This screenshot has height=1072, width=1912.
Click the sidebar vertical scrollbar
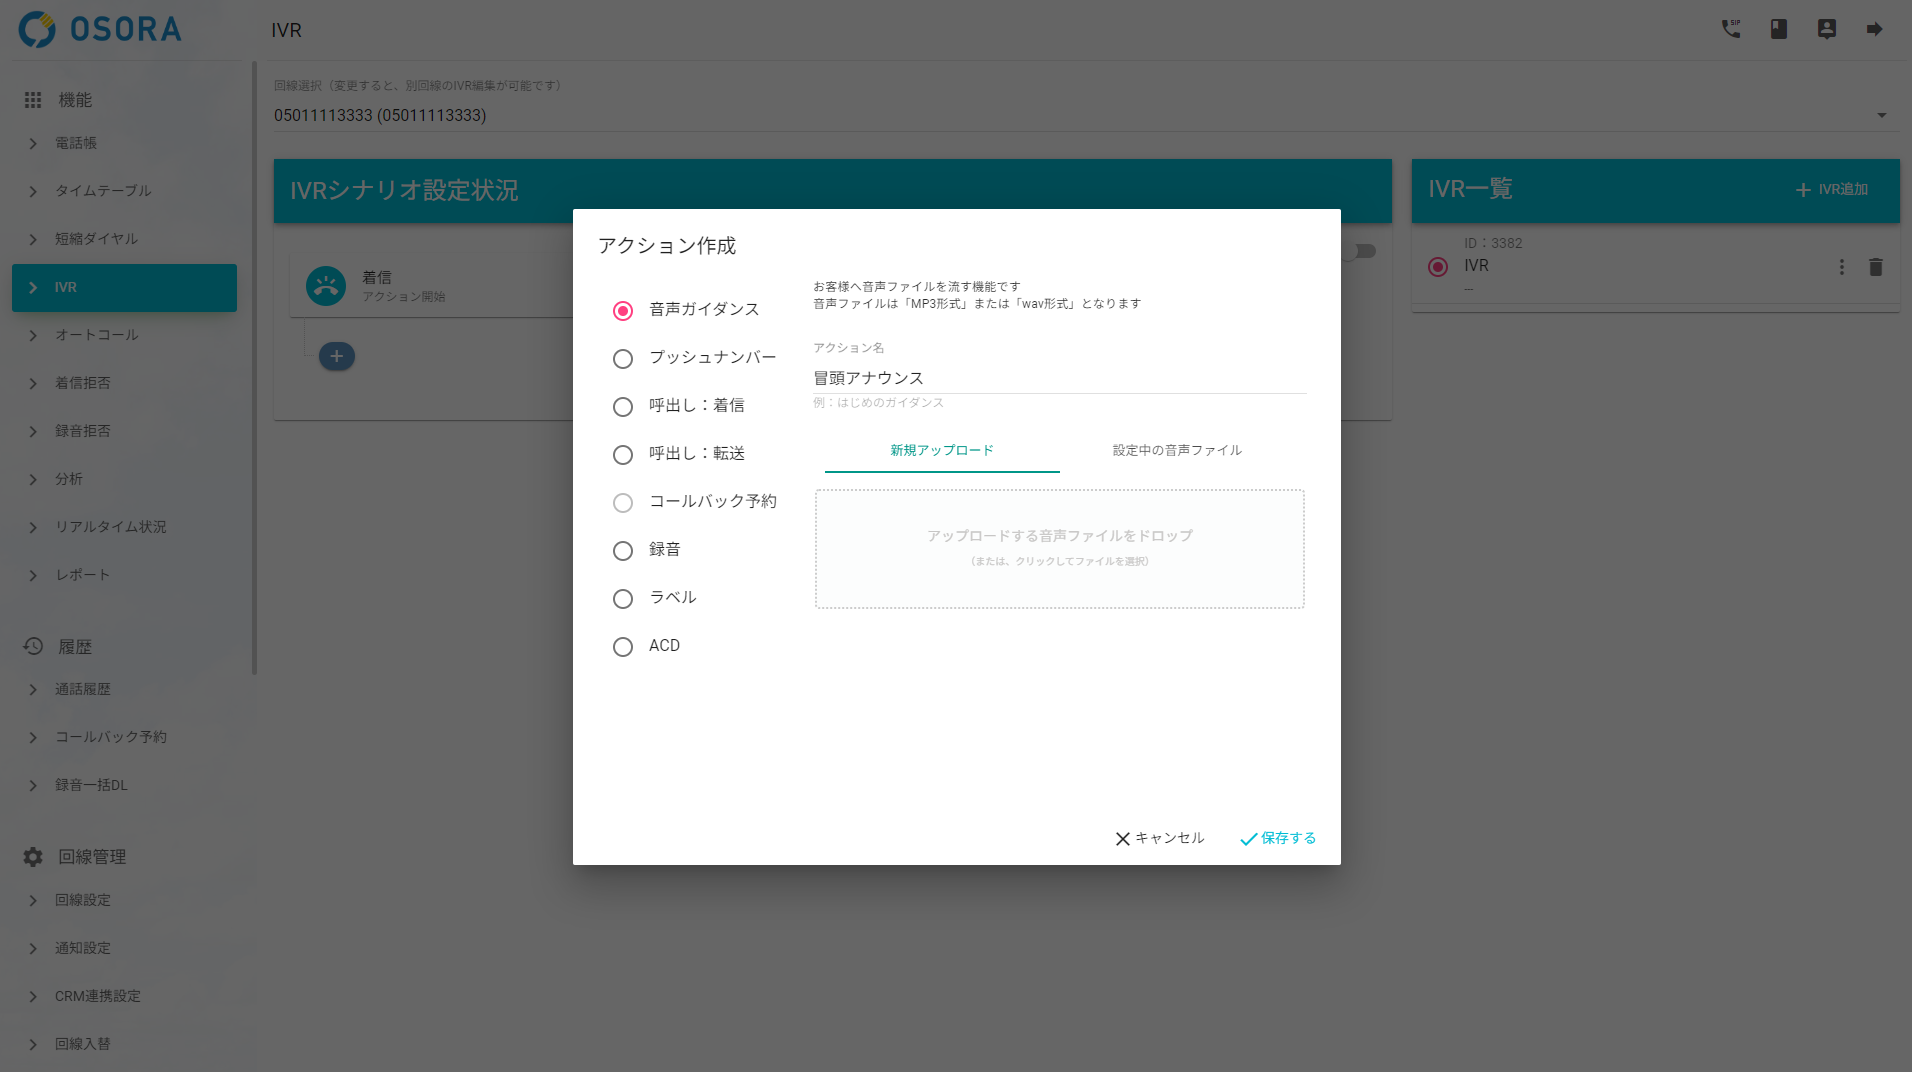coord(254,368)
